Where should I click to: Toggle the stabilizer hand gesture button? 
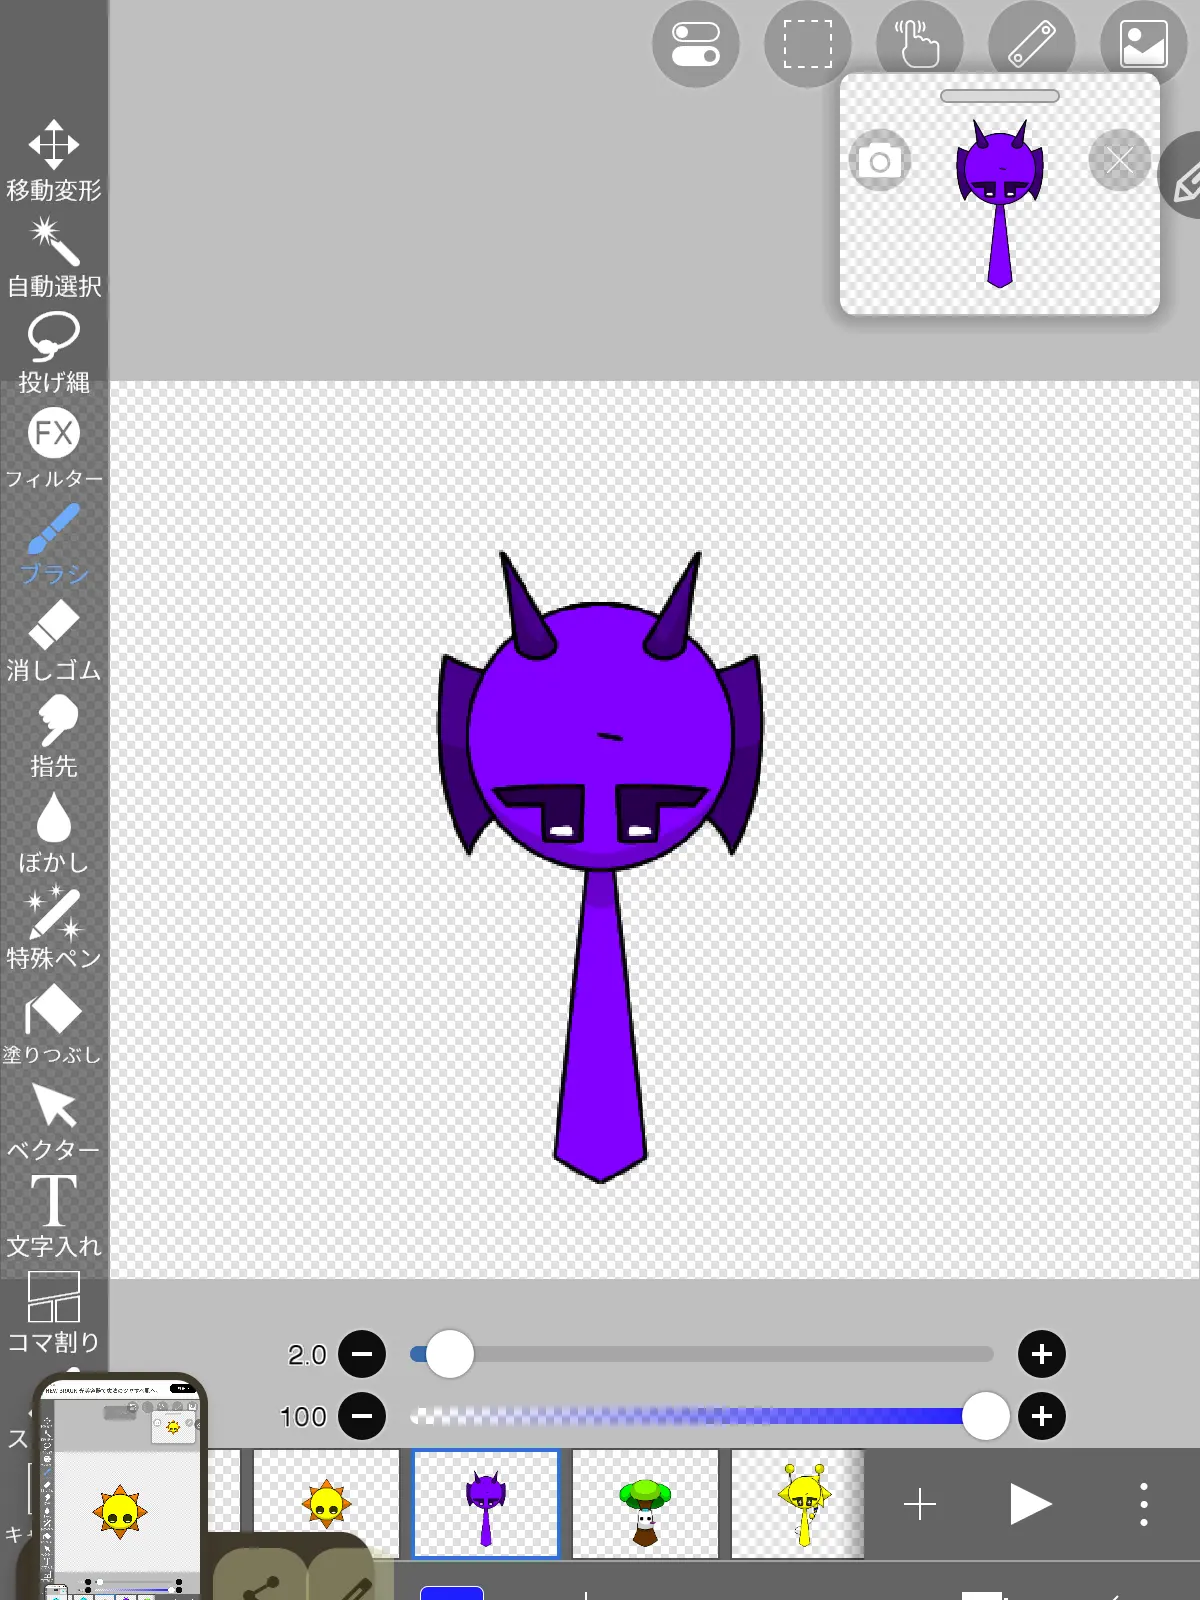(x=920, y=44)
